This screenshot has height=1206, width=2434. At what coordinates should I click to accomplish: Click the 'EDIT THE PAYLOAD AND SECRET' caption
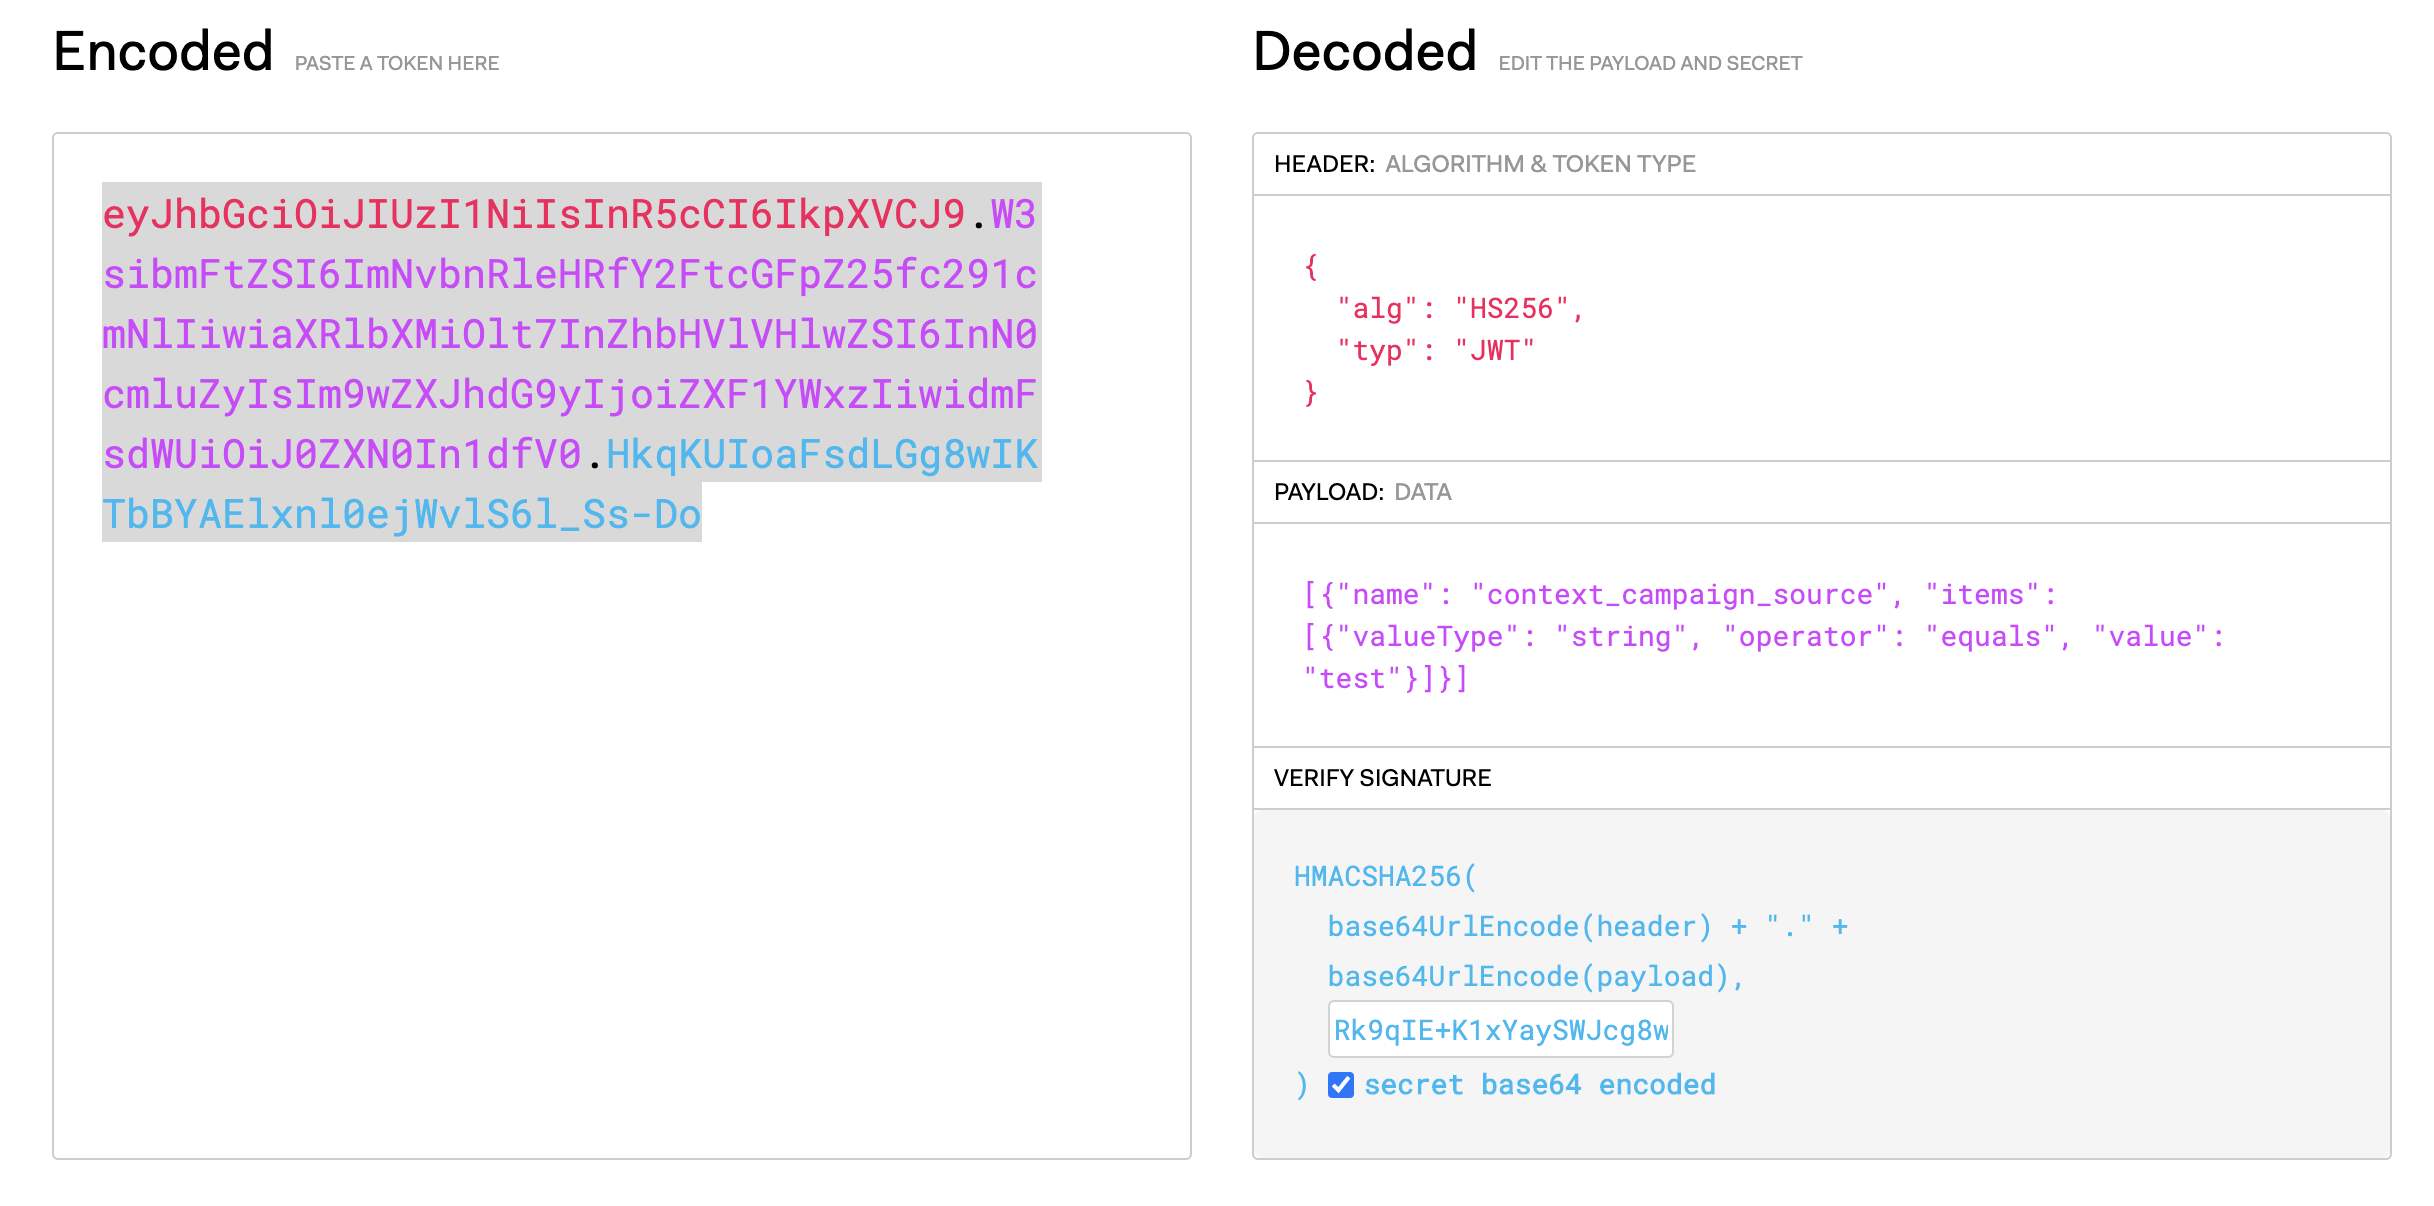pyautogui.click(x=1650, y=63)
